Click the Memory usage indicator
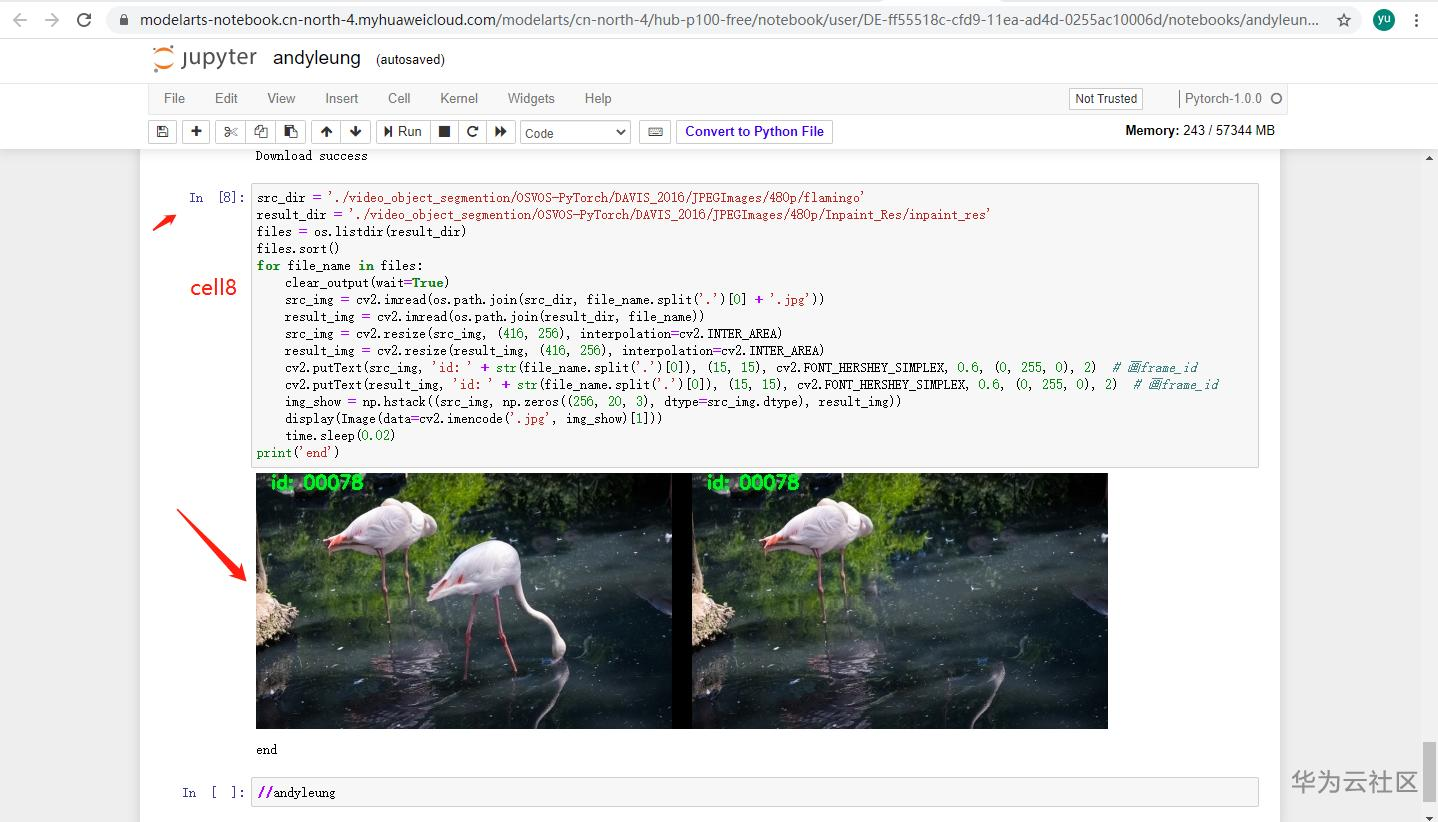1438x822 pixels. [1200, 131]
